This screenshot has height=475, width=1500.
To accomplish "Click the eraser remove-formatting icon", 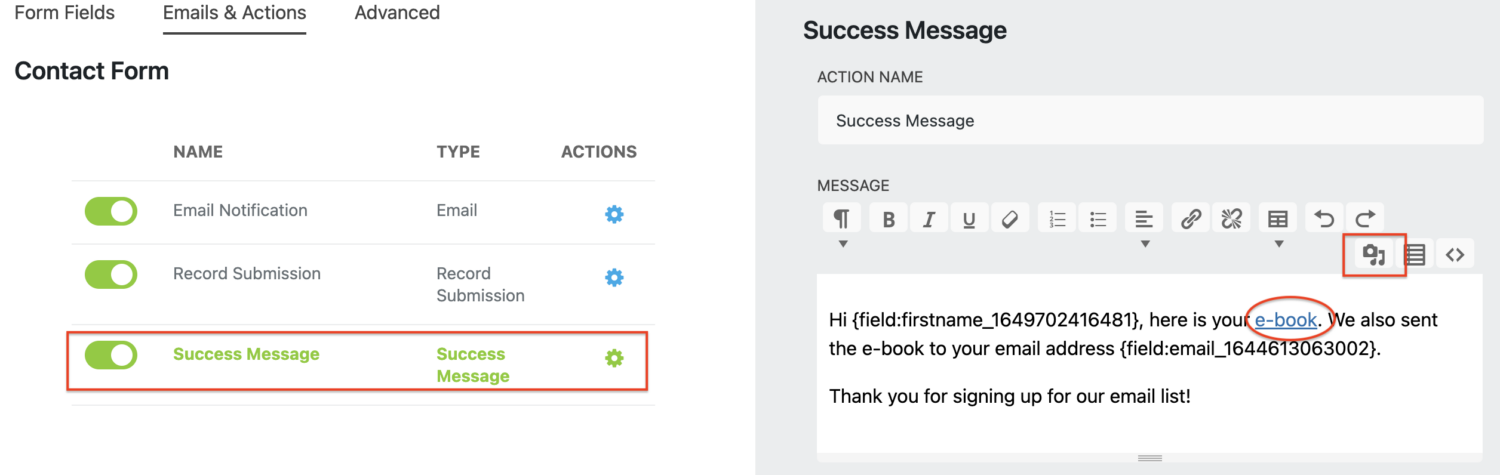I will pyautogui.click(x=1010, y=219).
